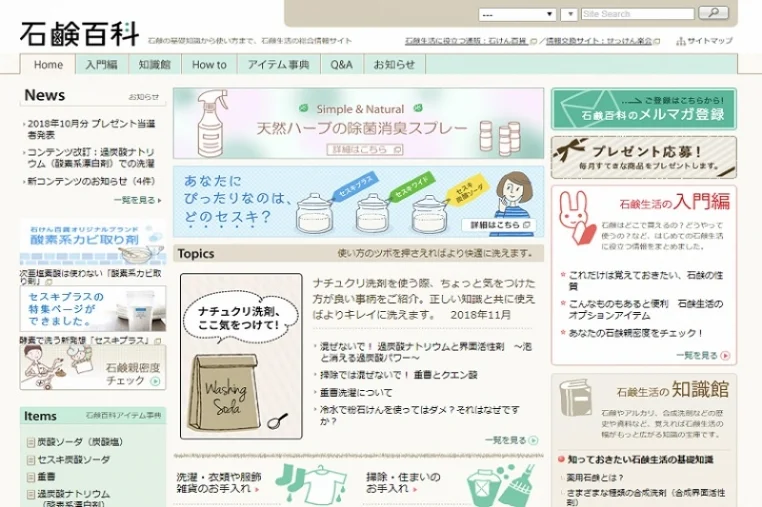762x507 pixels.
Task: Click the spray bottle illustration in banner
Action: click(212, 123)
